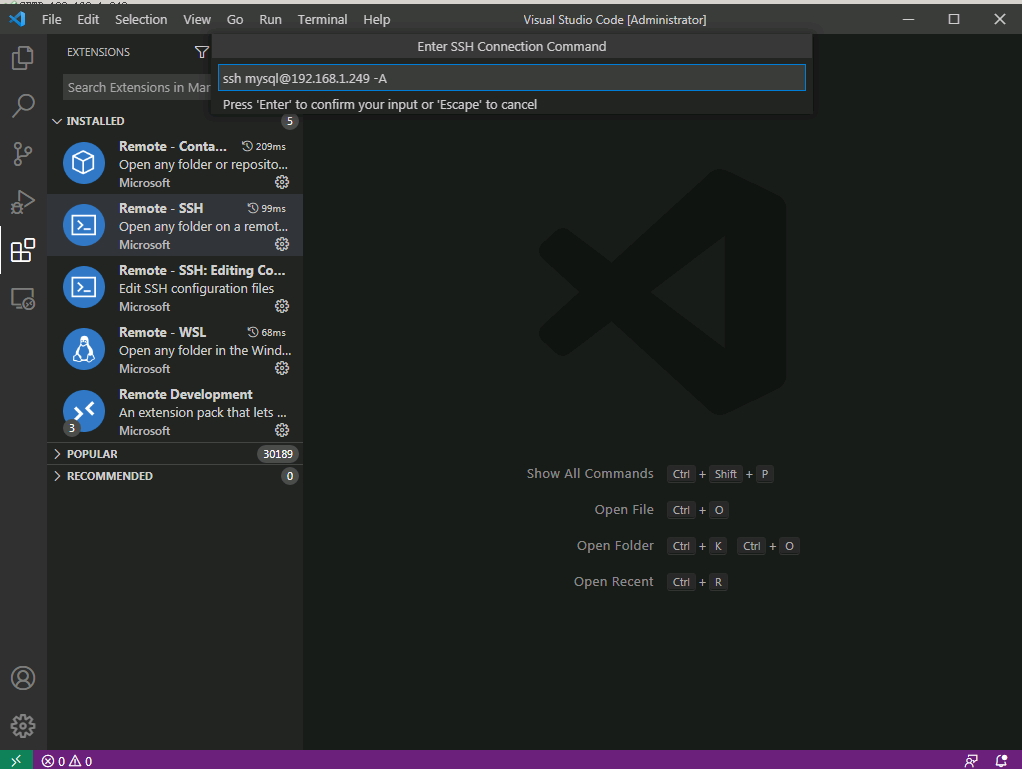Click the Open Recent label

pyautogui.click(x=613, y=581)
